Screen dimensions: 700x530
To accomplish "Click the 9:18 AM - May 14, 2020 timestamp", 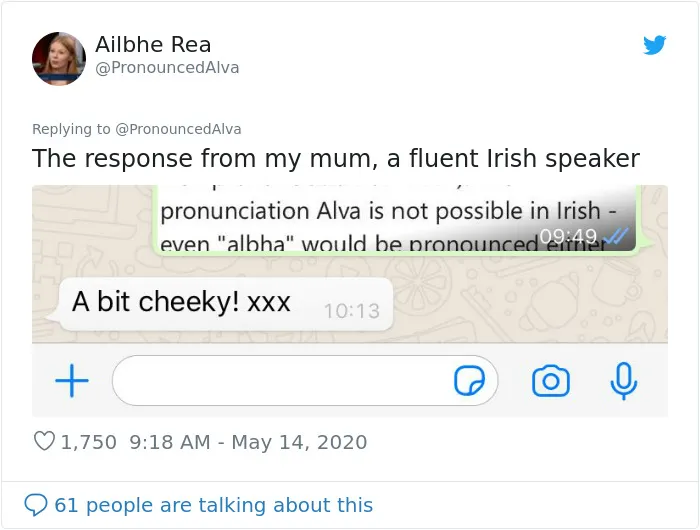I will (x=248, y=442).
